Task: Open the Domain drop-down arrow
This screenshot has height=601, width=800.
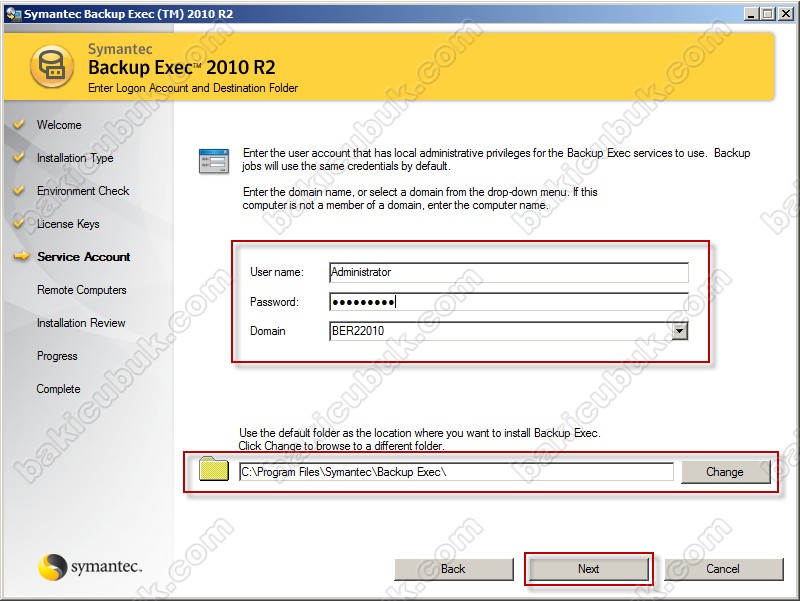Action: 679,331
